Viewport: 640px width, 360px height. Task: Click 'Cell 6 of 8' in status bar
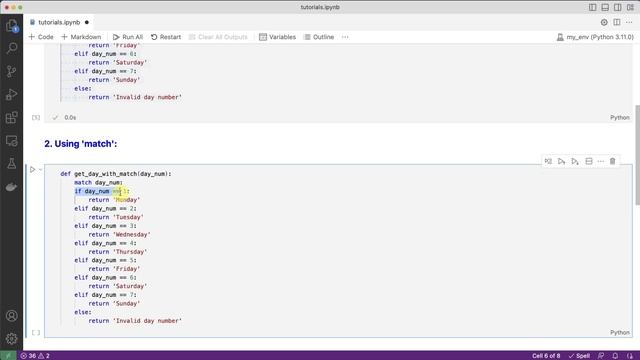(x=546, y=356)
